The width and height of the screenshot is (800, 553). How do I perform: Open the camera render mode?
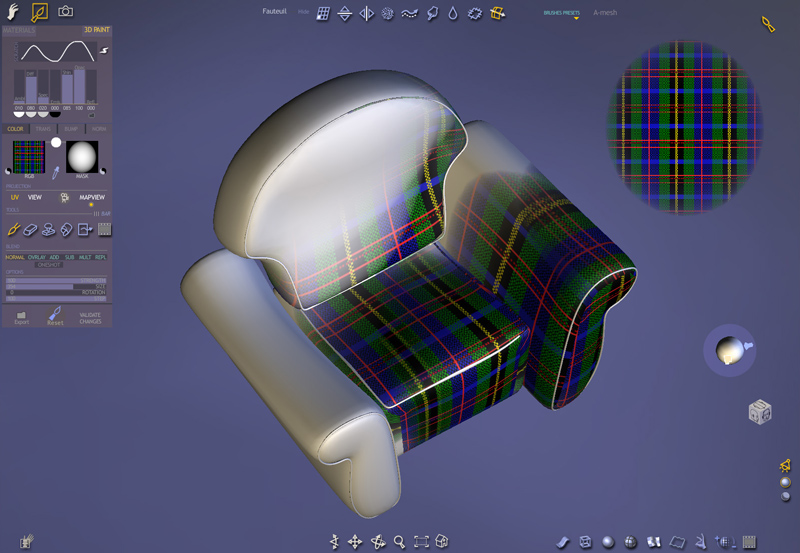coord(65,11)
